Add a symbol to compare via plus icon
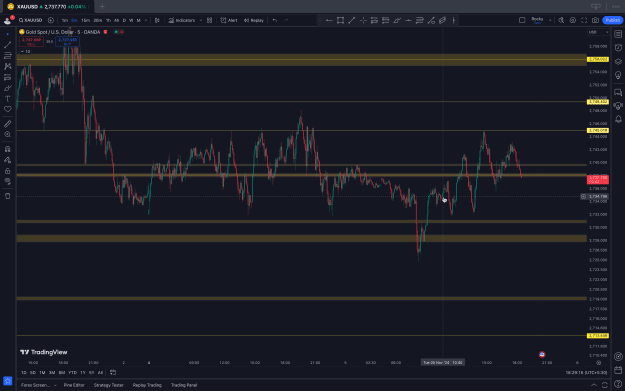 click(x=51, y=20)
